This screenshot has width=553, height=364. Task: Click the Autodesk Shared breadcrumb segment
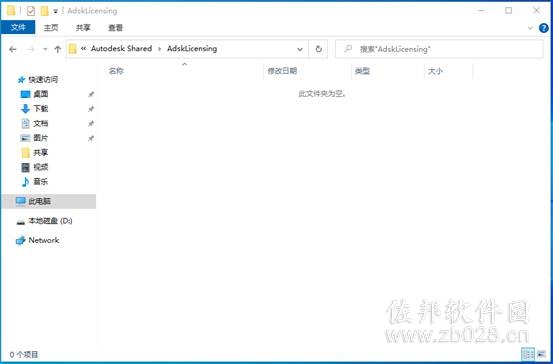coord(121,49)
